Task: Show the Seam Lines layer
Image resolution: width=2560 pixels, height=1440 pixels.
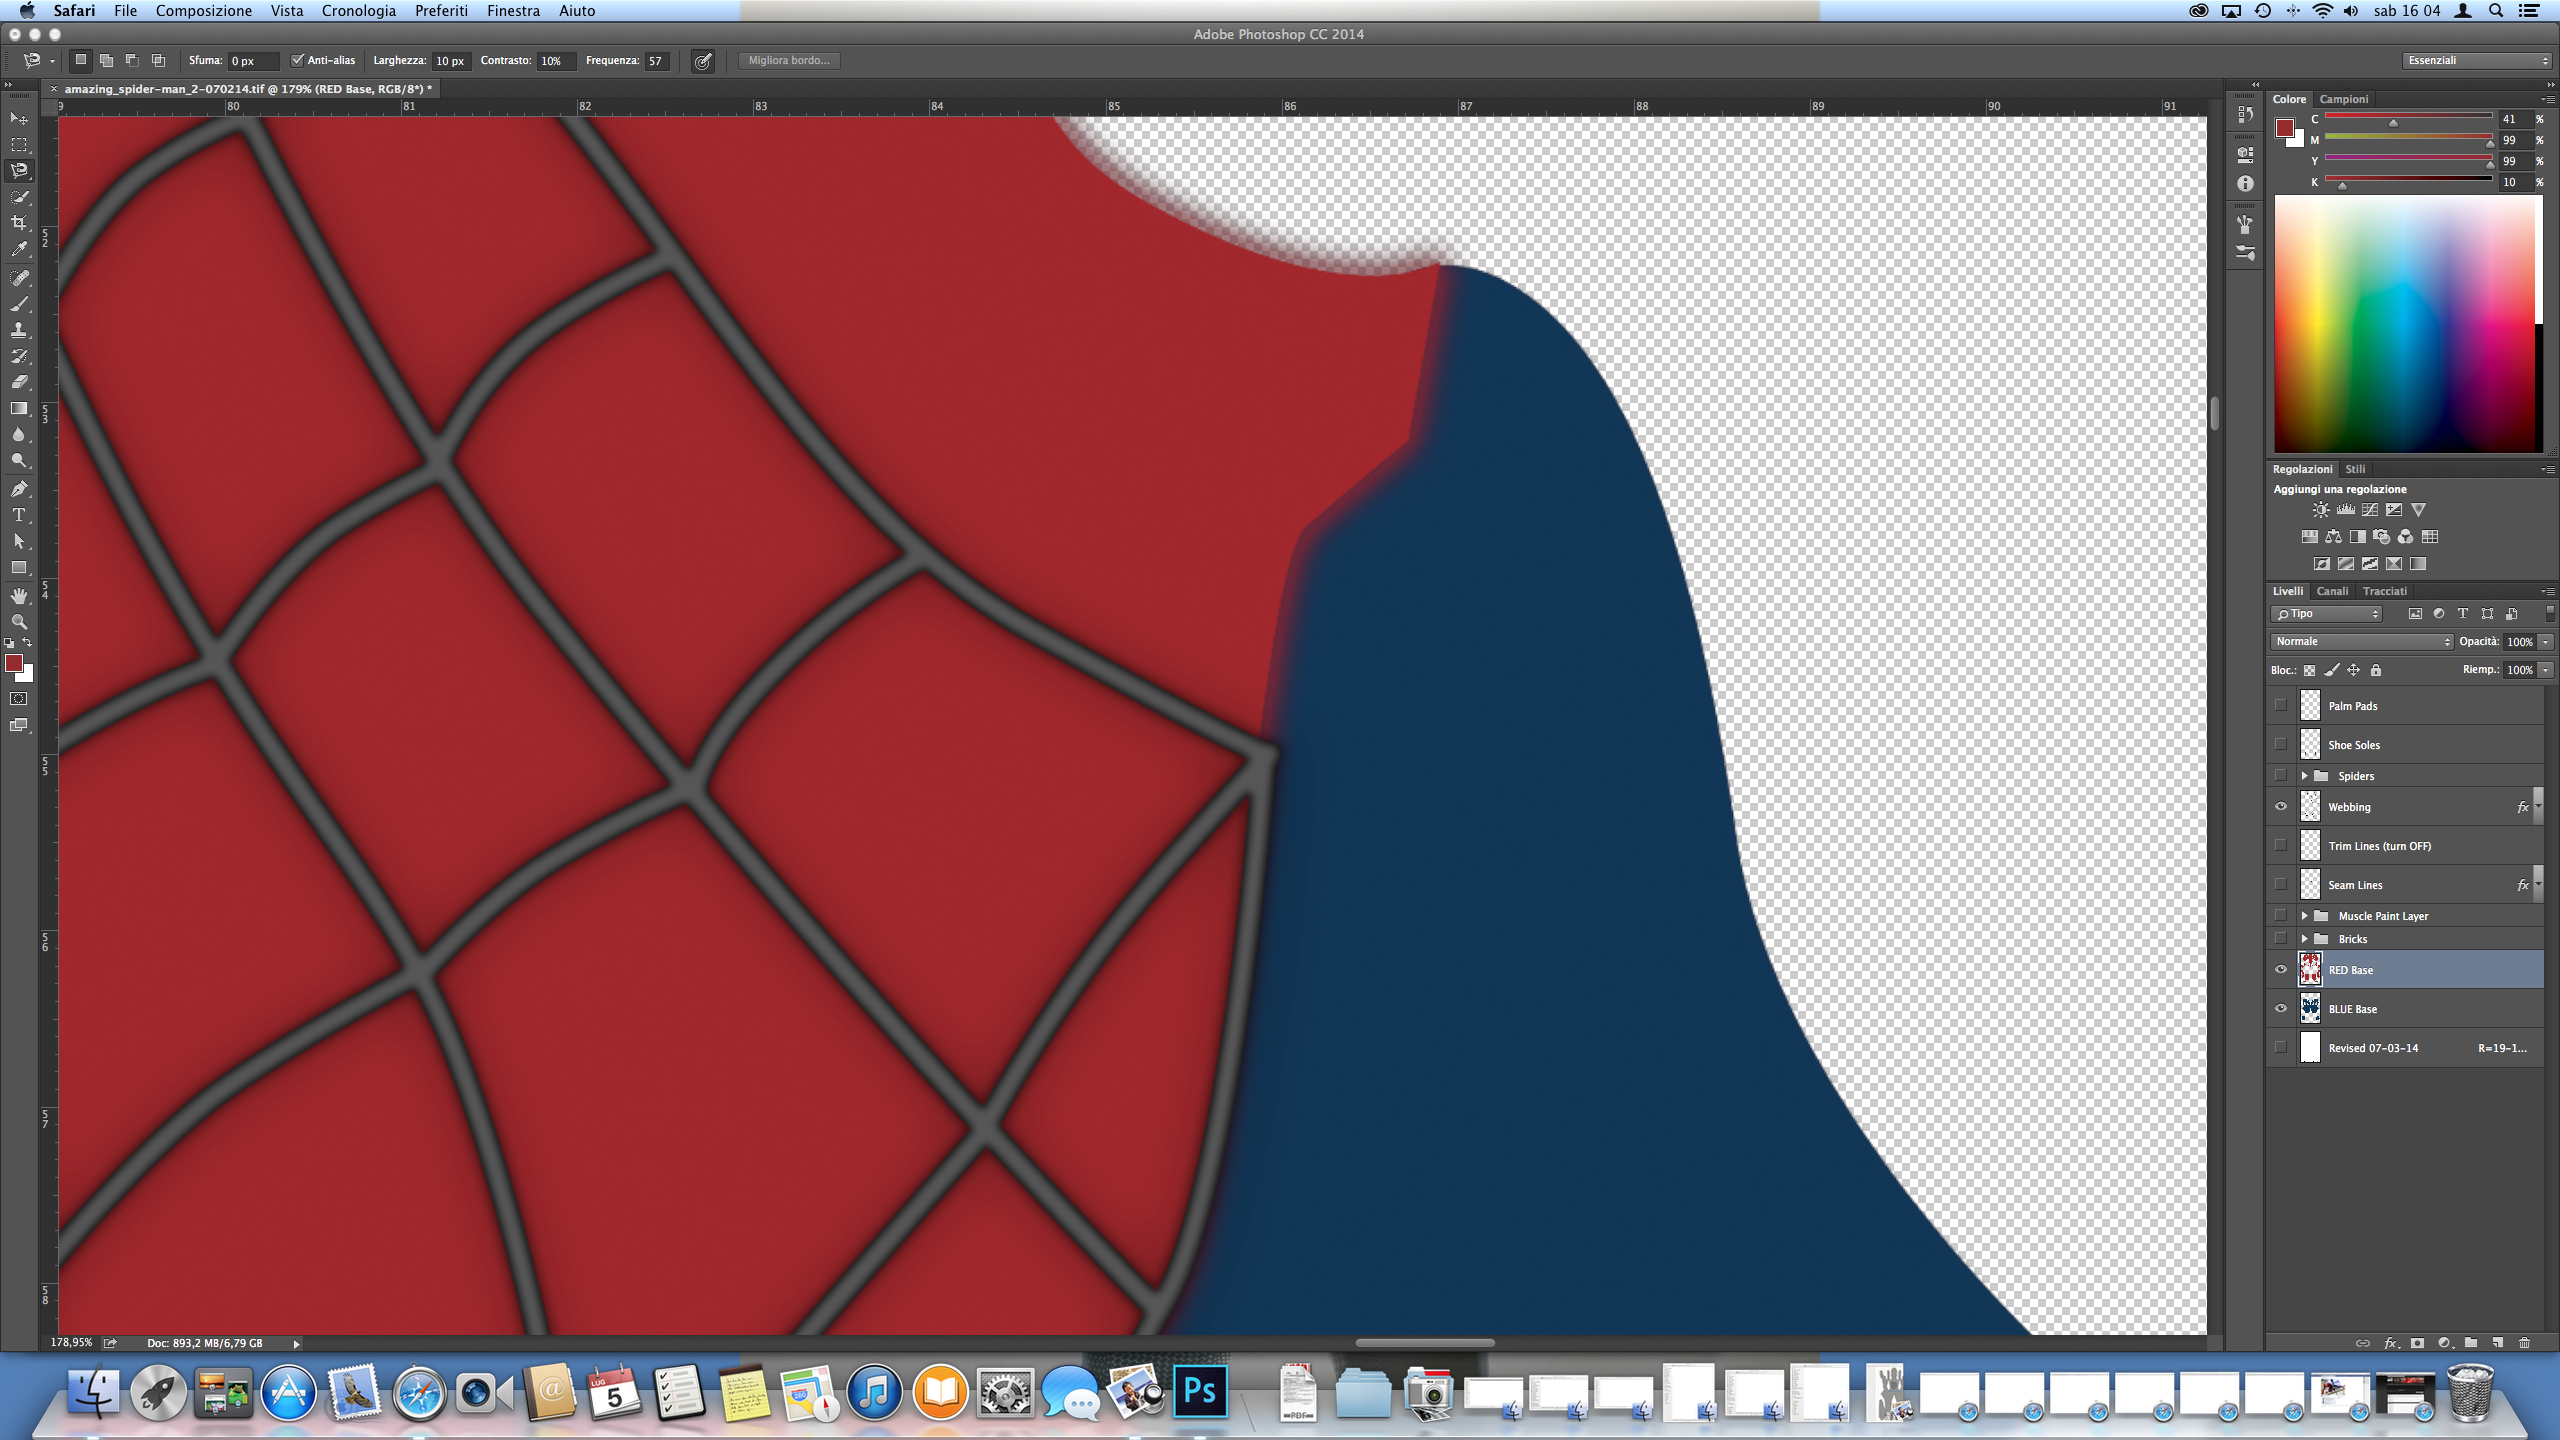Action: [2281, 885]
